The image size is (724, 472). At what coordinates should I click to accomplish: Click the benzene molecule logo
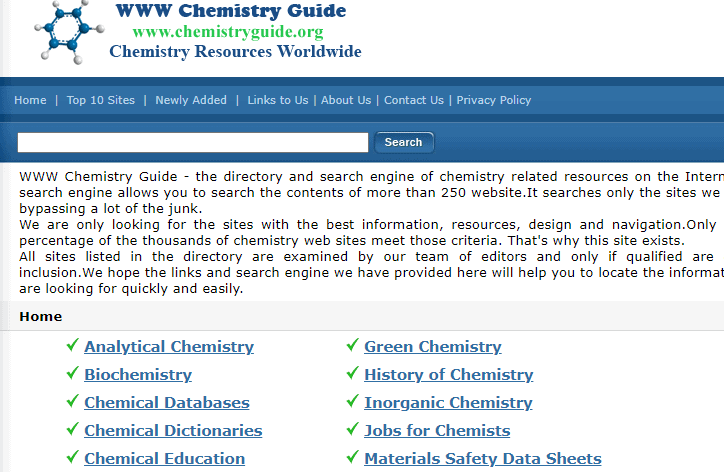tap(69, 32)
